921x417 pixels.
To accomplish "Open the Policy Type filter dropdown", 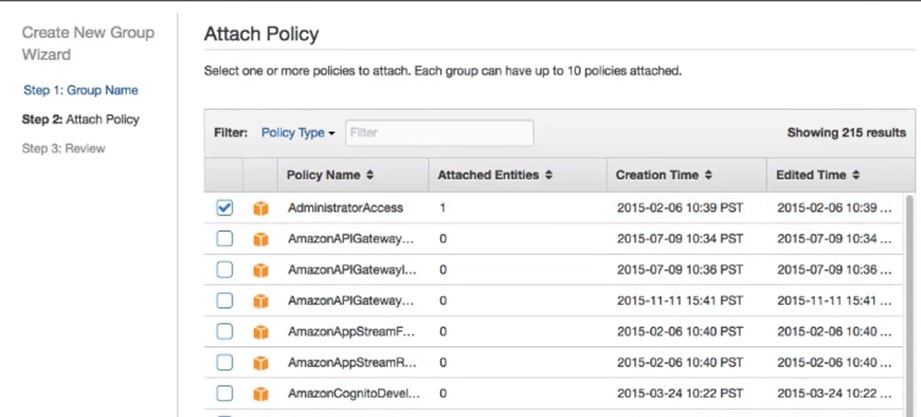I will click(x=298, y=133).
